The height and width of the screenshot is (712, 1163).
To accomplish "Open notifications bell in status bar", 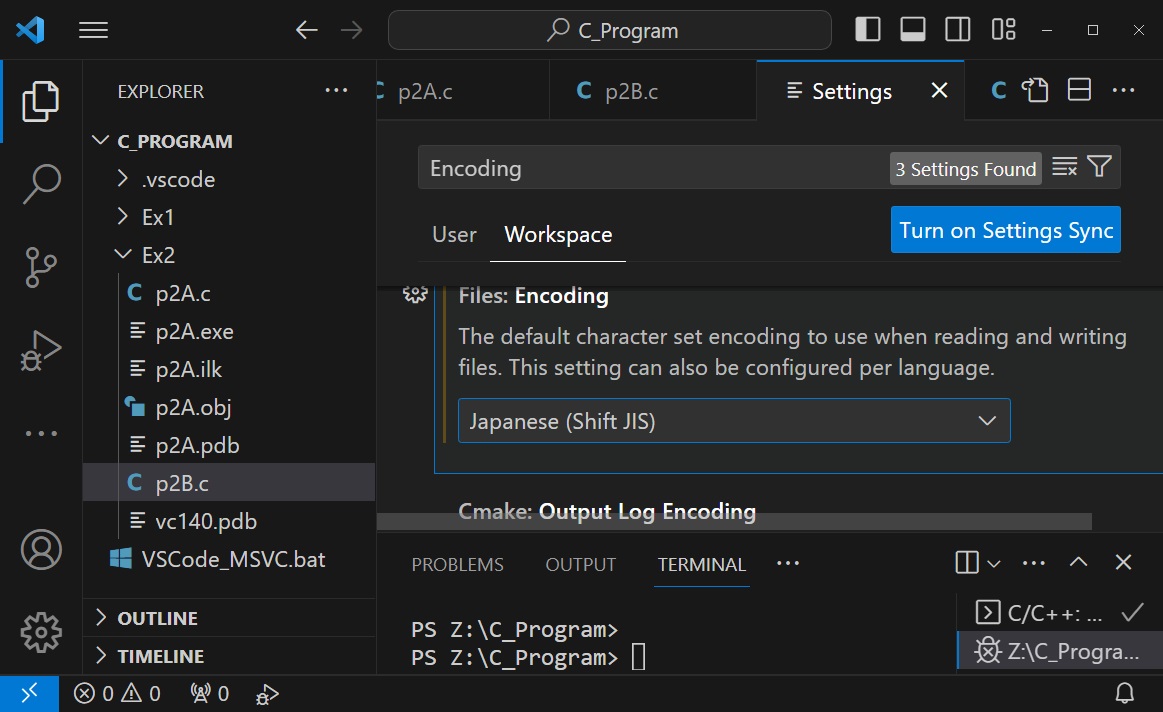I will [x=1124, y=694].
